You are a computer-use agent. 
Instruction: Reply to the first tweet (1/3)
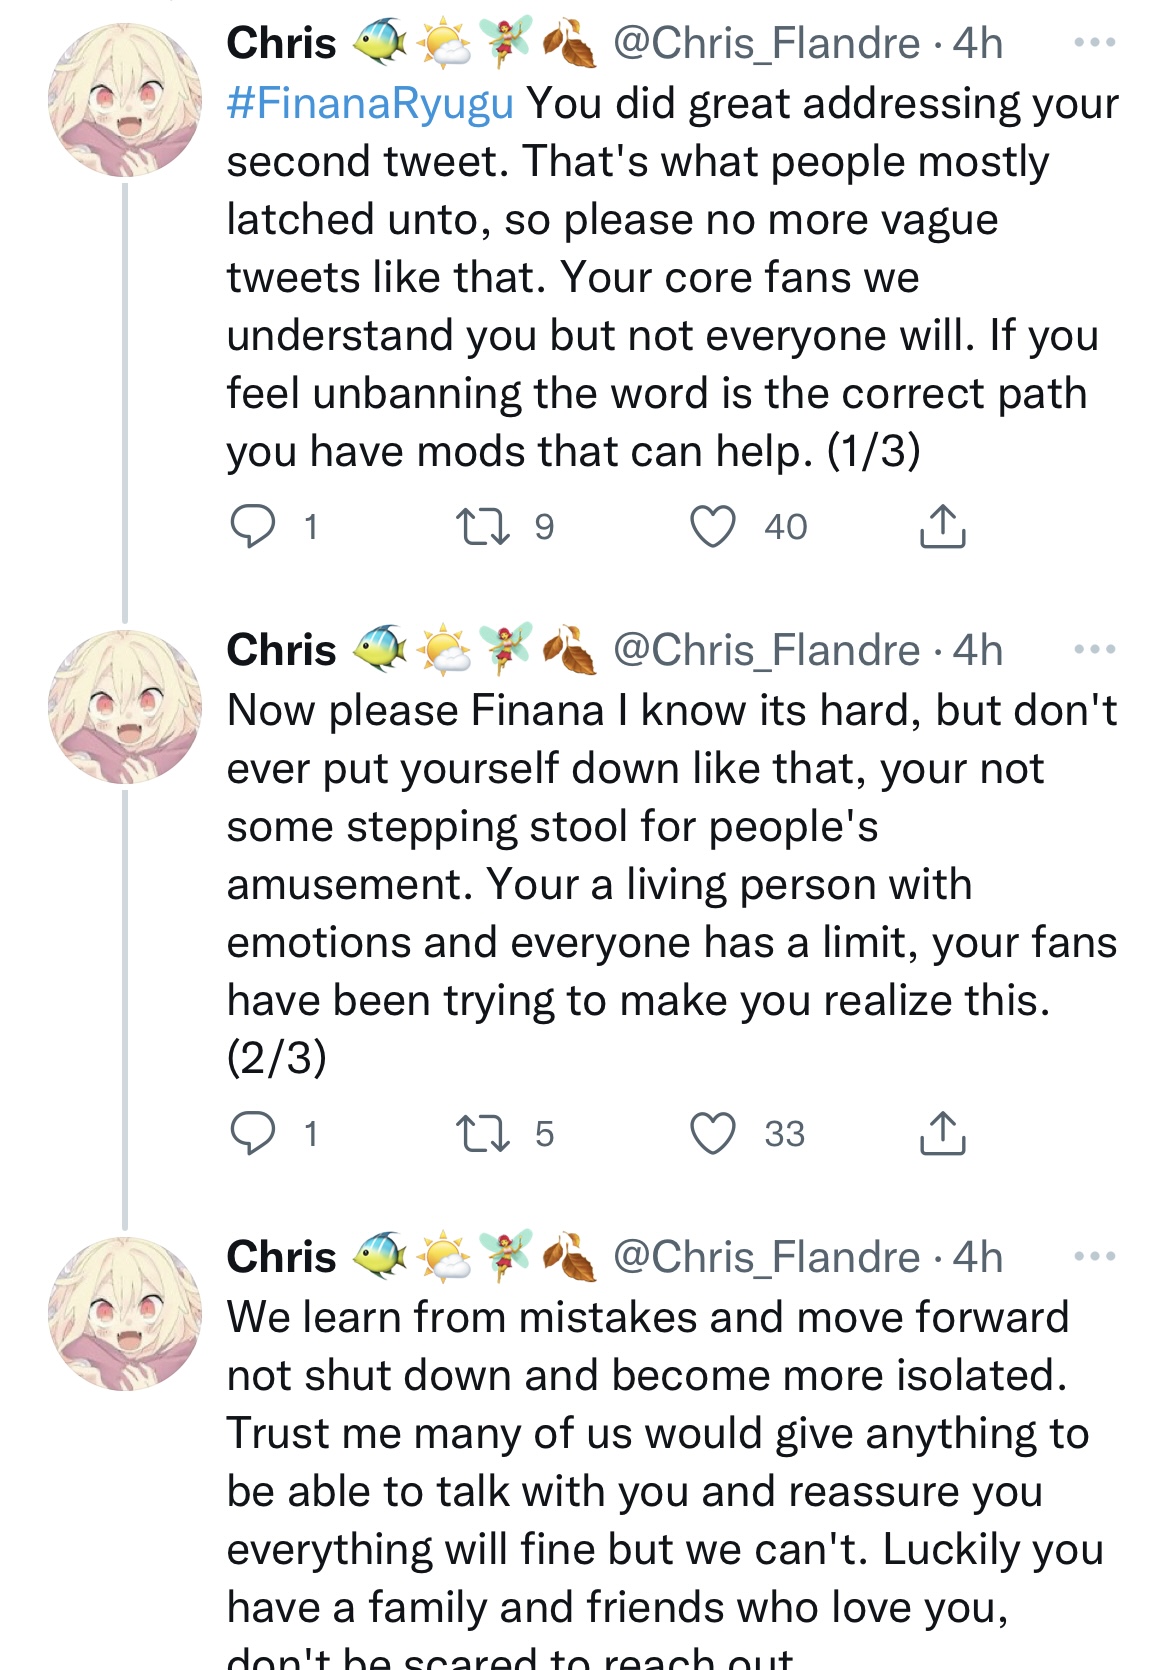(x=253, y=526)
